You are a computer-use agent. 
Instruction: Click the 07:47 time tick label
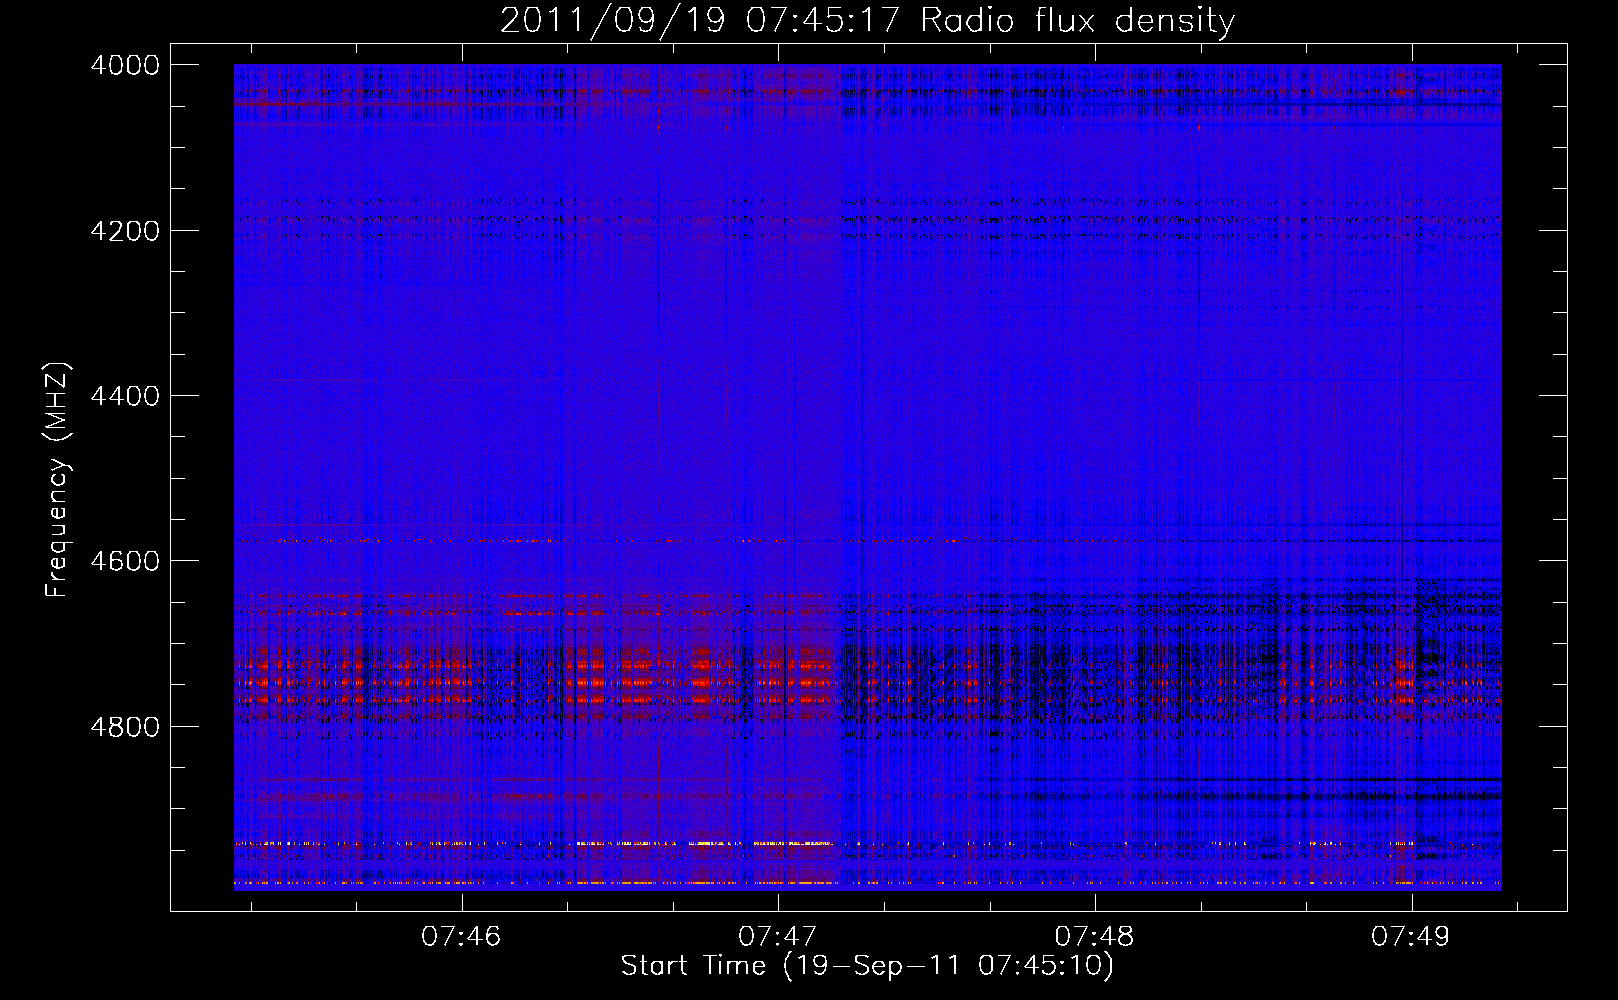coord(778,937)
